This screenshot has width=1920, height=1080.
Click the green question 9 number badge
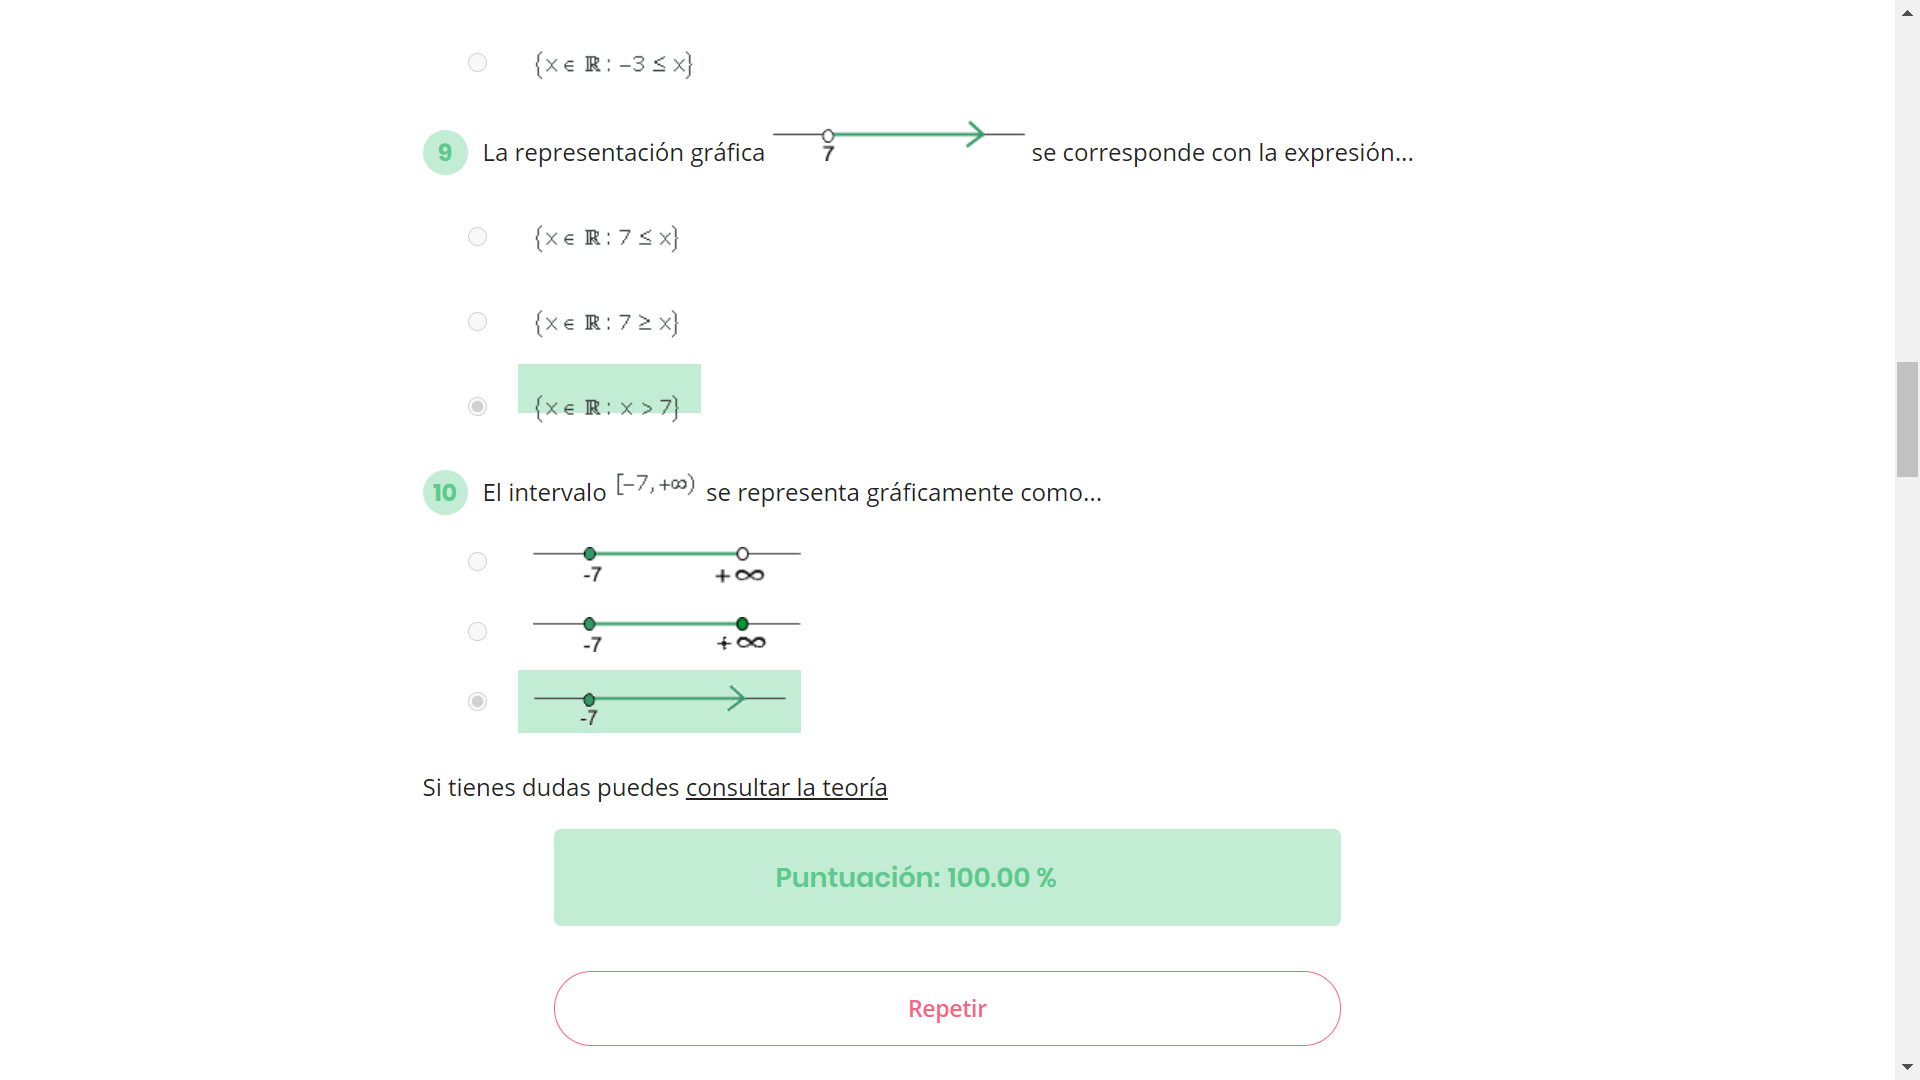(x=445, y=153)
